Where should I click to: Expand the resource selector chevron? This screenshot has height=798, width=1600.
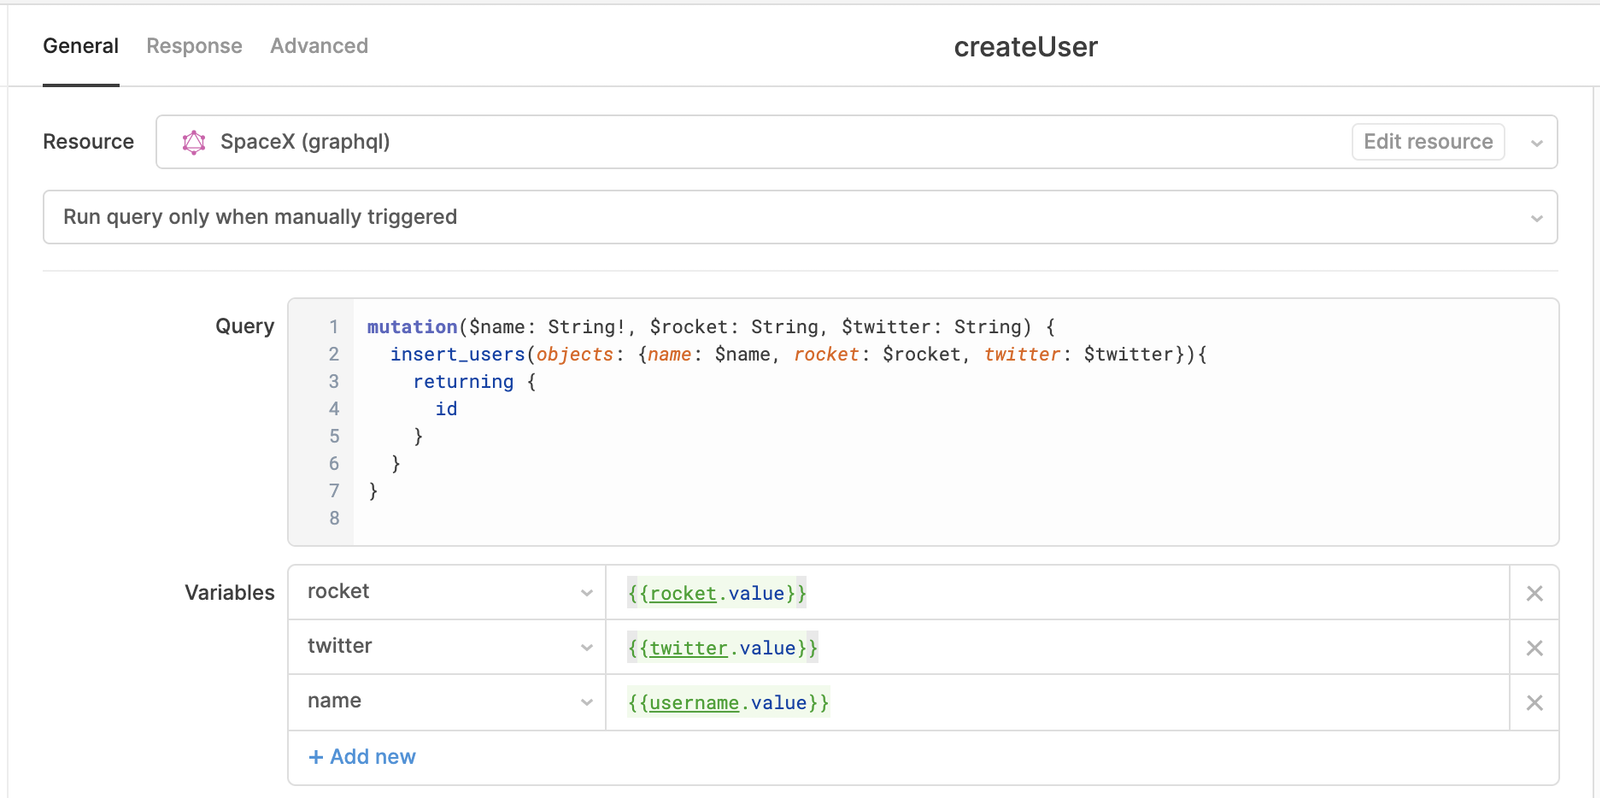[x=1536, y=143]
